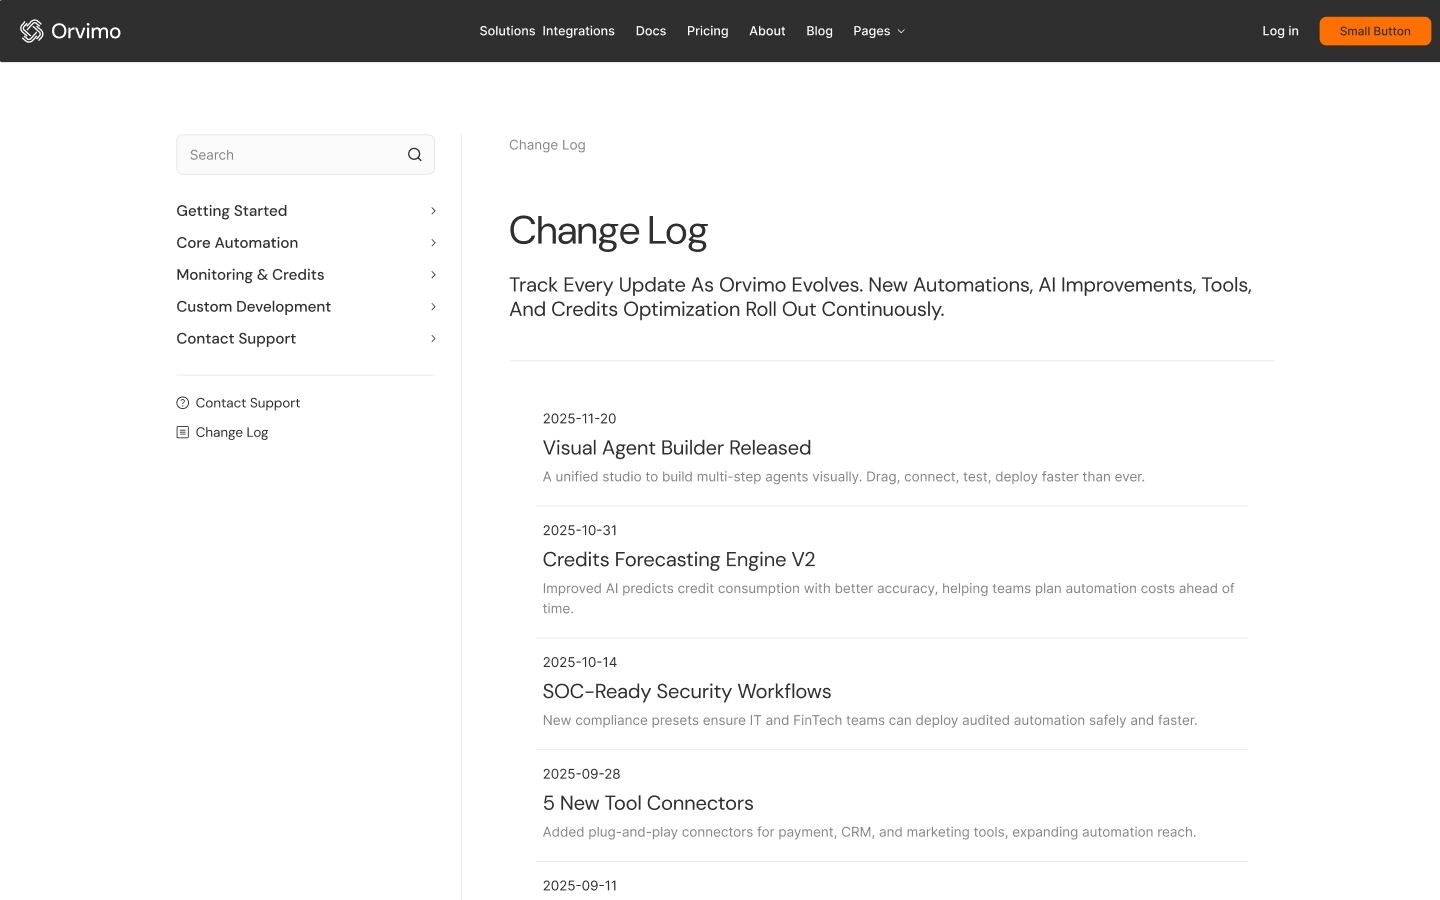Open Visual Agent Builder Released entry

(677, 448)
